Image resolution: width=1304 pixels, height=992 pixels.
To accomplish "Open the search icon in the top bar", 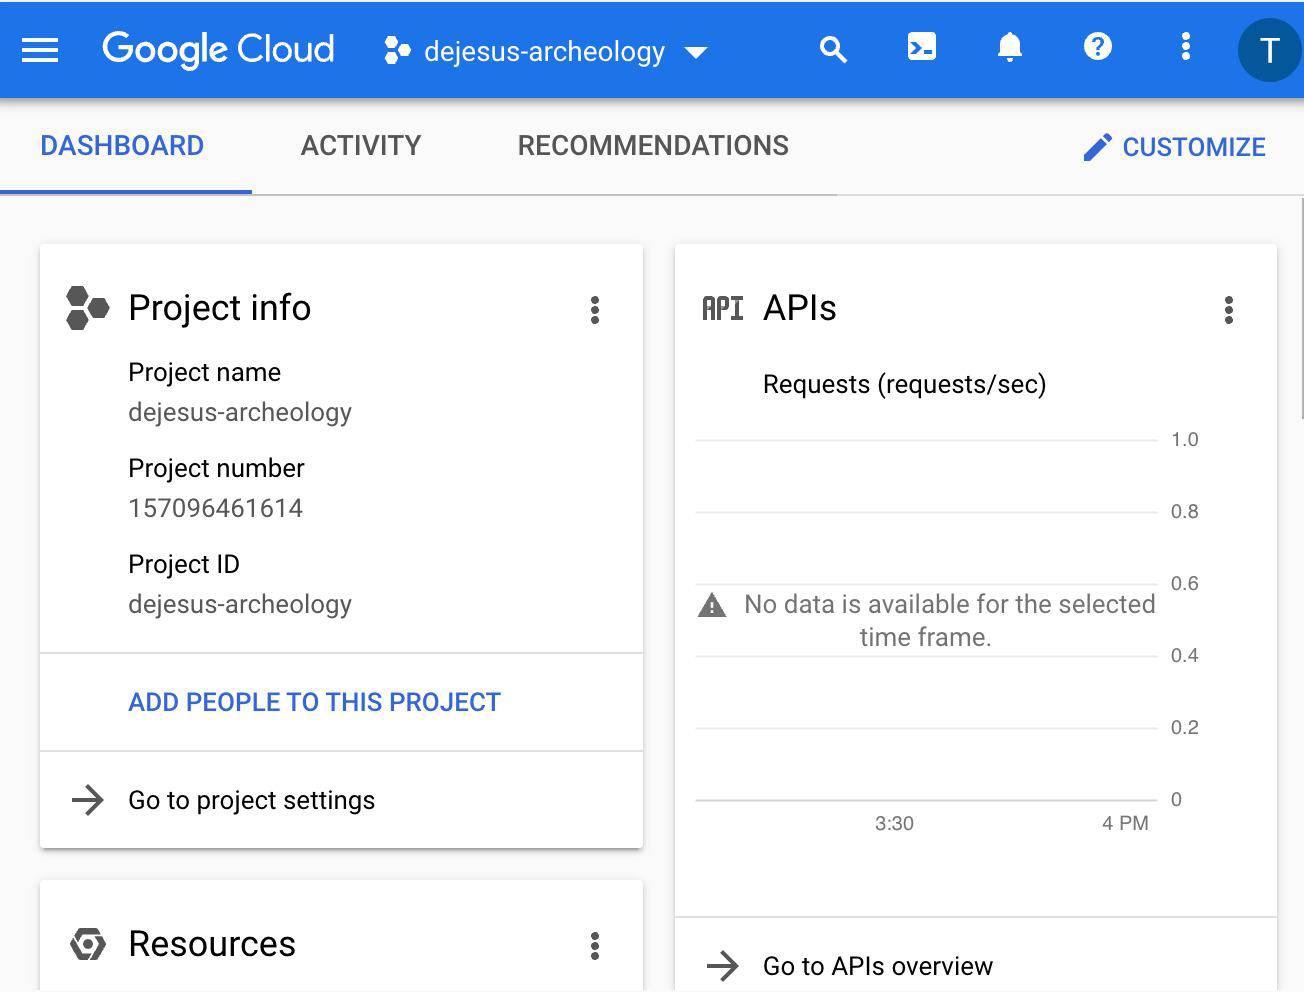I will pyautogui.click(x=833, y=47).
